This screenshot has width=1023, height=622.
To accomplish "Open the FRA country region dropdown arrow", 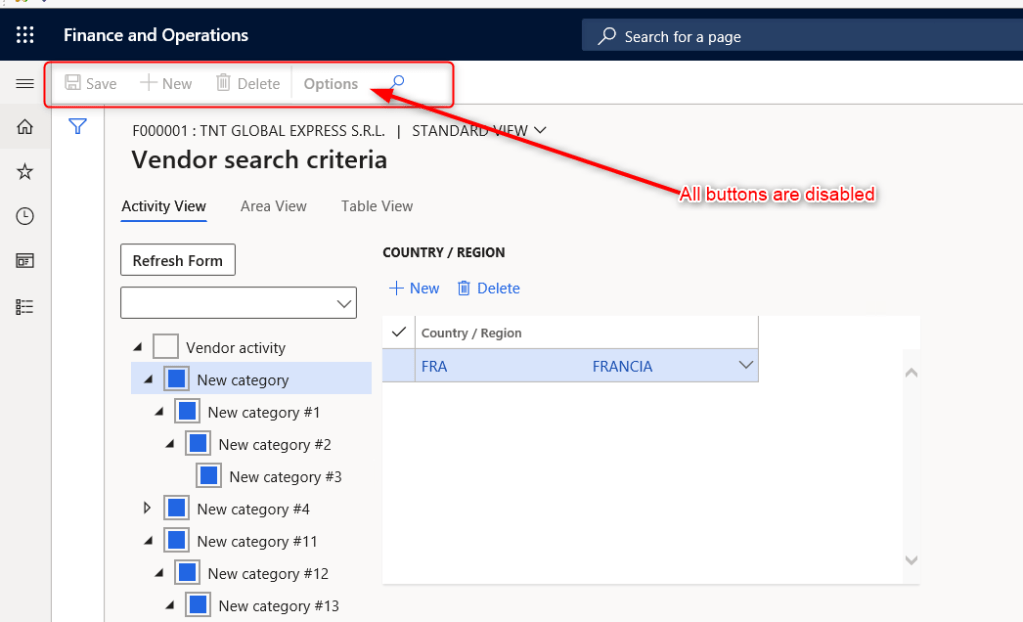I will tap(745, 366).
